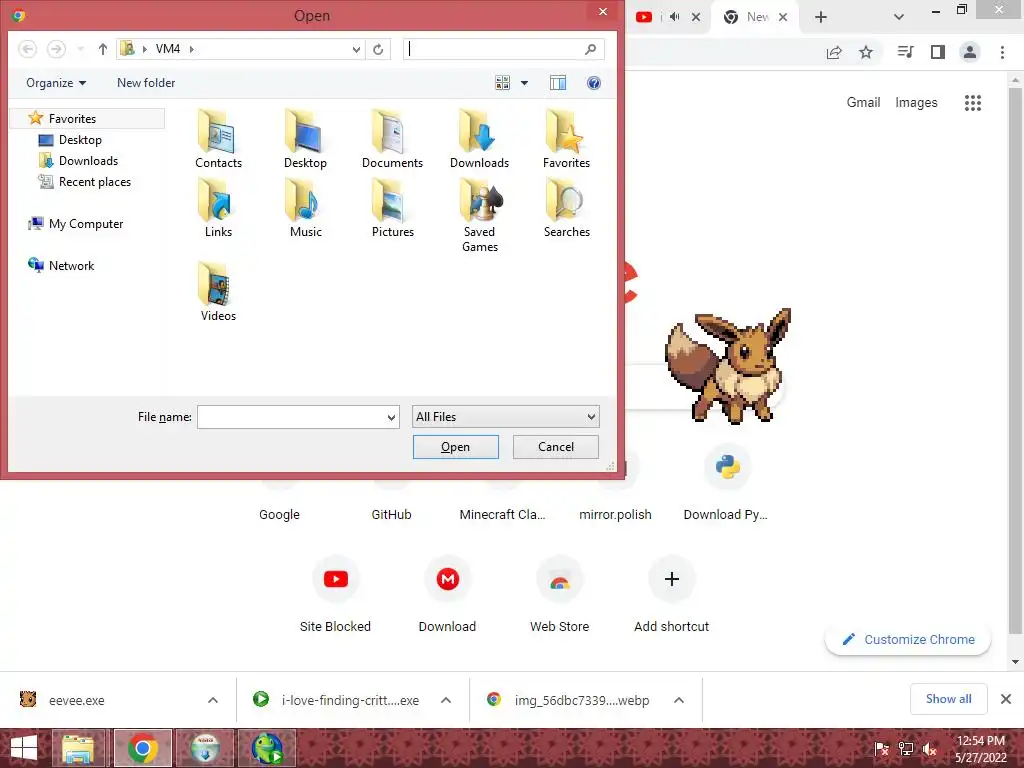Open the Saved Games folder
The width and height of the screenshot is (1024, 768).
pos(479,216)
